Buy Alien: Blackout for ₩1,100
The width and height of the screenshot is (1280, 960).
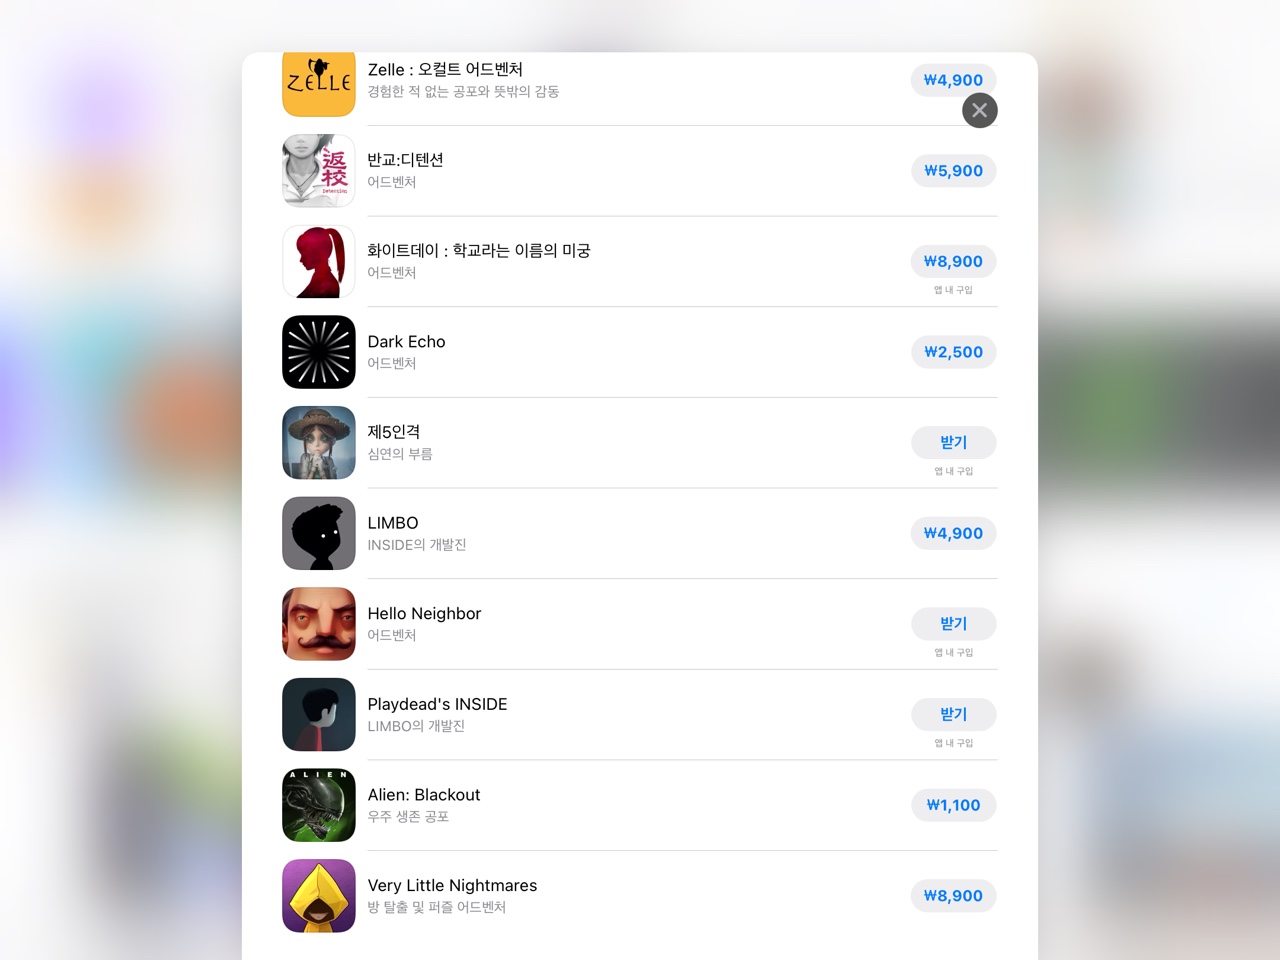coord(953,805)
